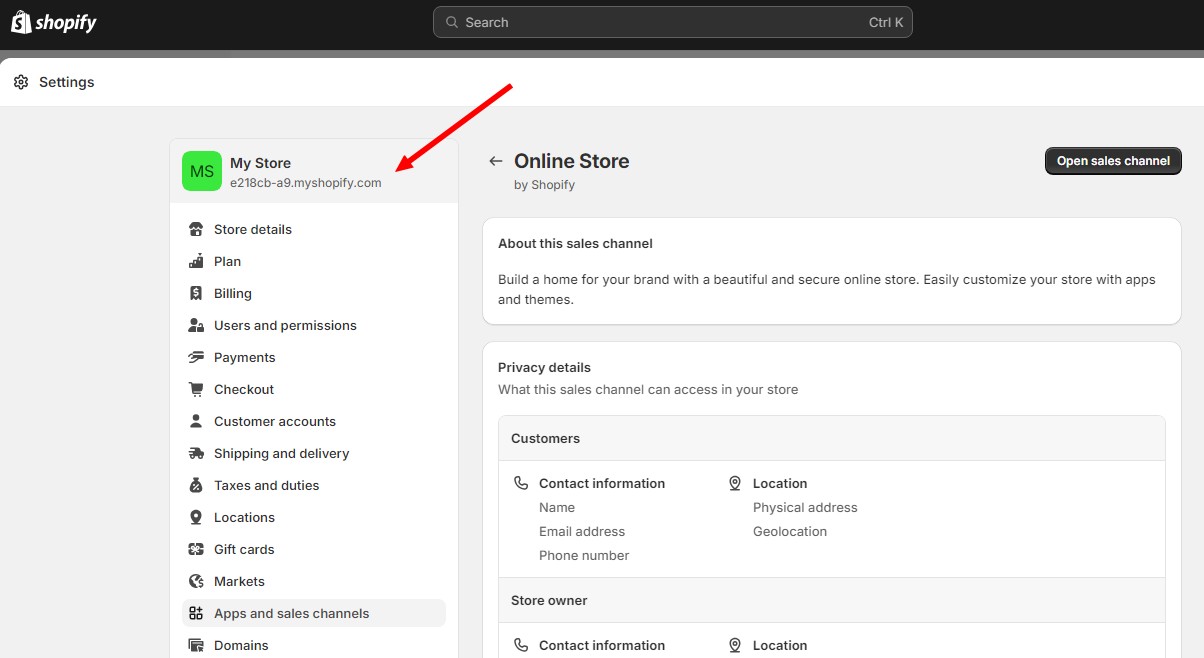Click the location pin icon under Store owner
The width and height of the screenshot is (1204, 658).
735,645
